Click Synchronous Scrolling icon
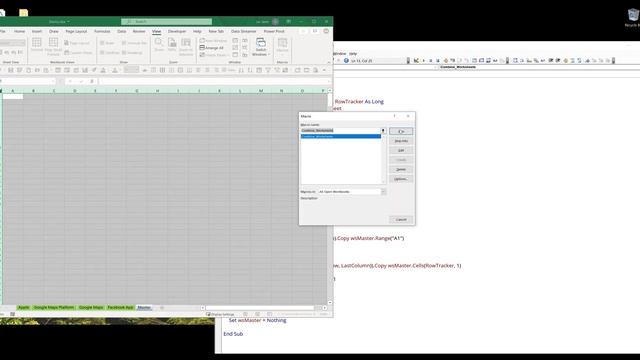 [245, 47]
